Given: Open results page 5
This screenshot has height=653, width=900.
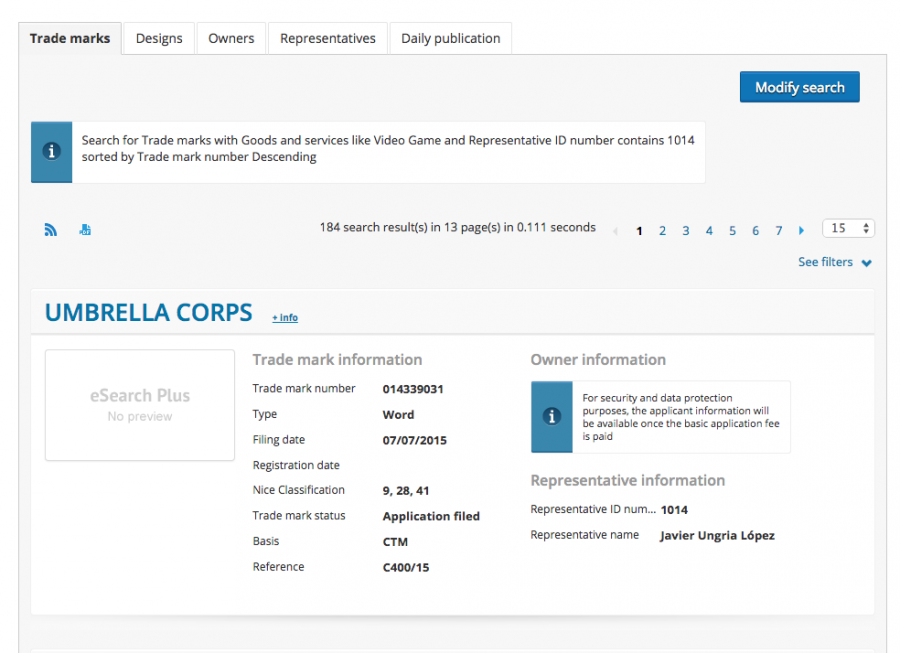Looking at the screenshot, I should pos(732,231).
